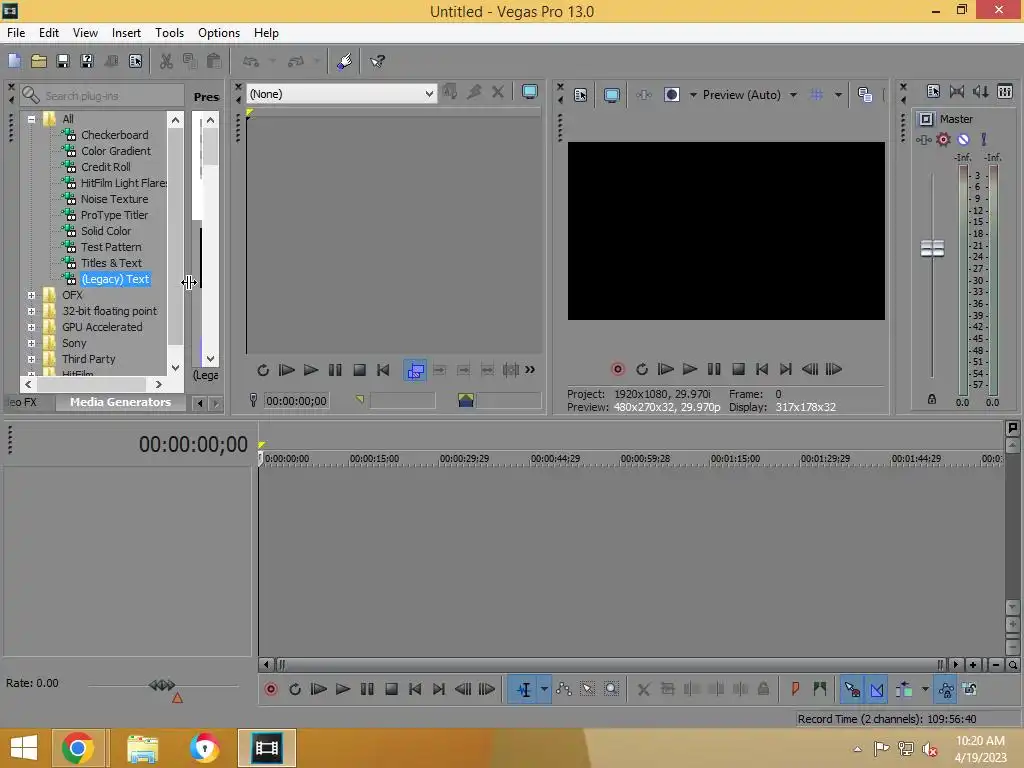
Task: Open the Edit menu
Action: 49,33
